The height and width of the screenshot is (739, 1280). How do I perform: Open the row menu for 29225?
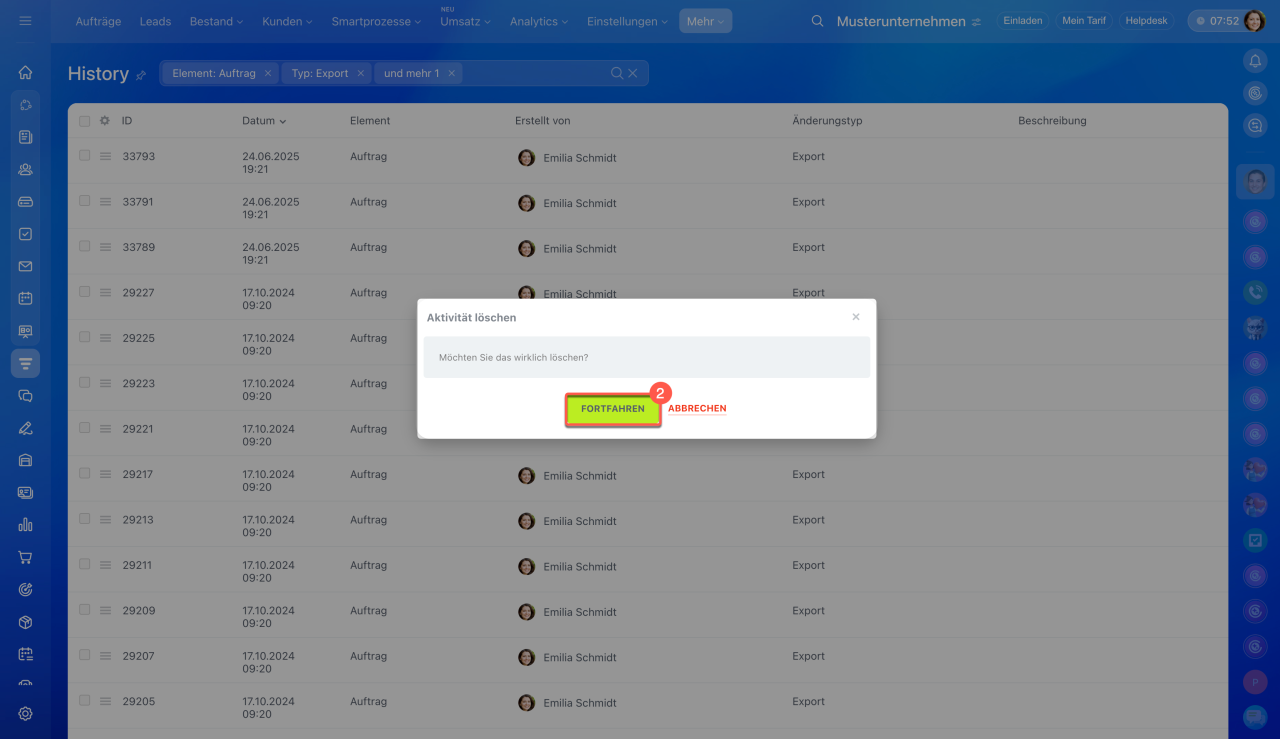(105, 338)
